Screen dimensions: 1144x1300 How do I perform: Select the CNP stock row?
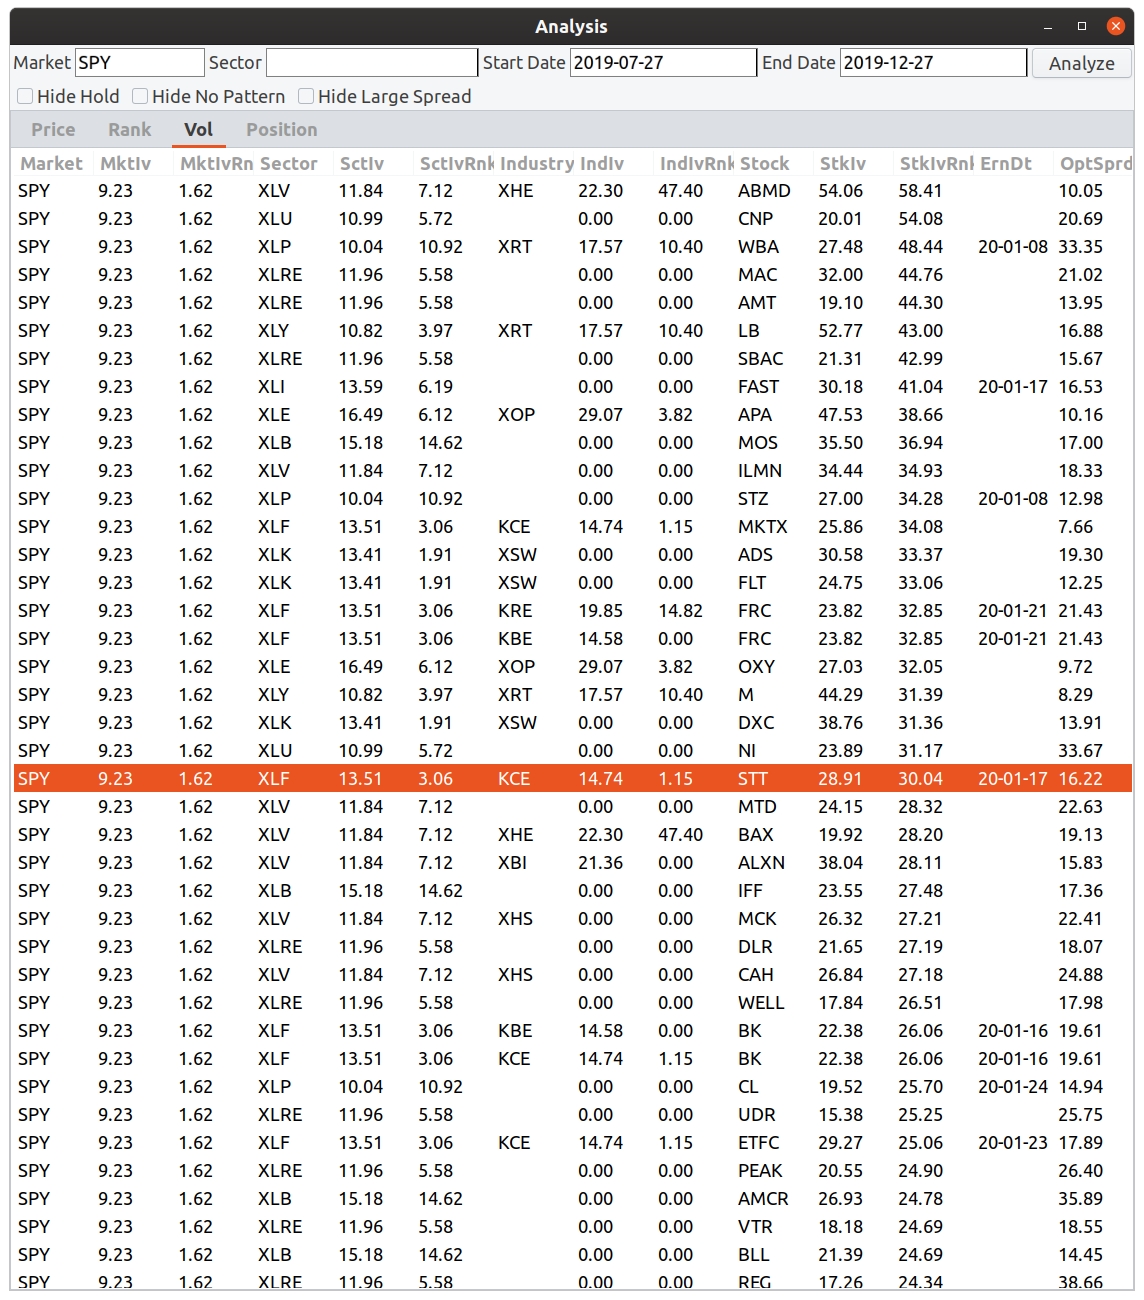[573, 219]
